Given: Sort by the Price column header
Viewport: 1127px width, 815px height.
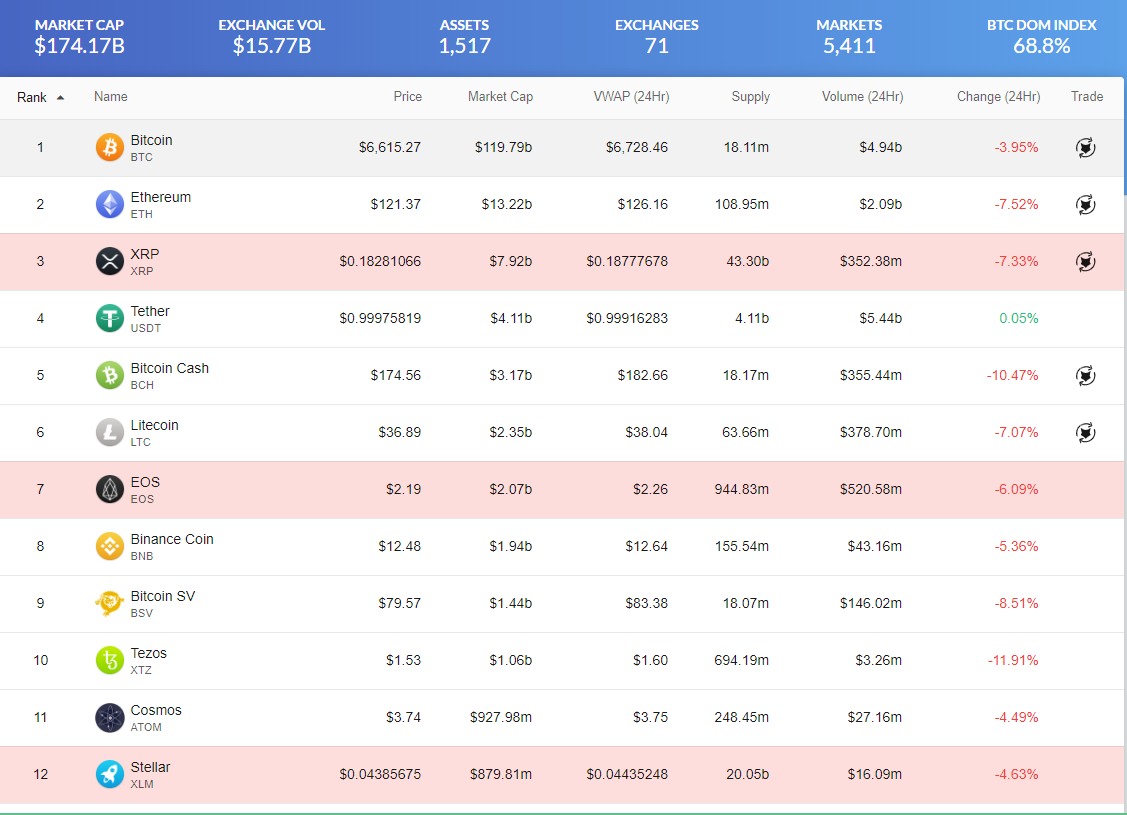Looking at the screenshot, I should pyautogui.click(x=408, y=96).
